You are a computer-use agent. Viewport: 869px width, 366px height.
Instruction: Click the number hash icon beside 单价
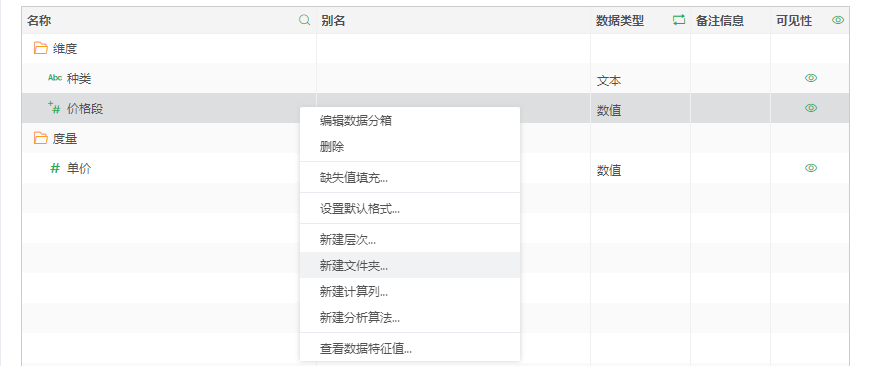tap(55, 168)
